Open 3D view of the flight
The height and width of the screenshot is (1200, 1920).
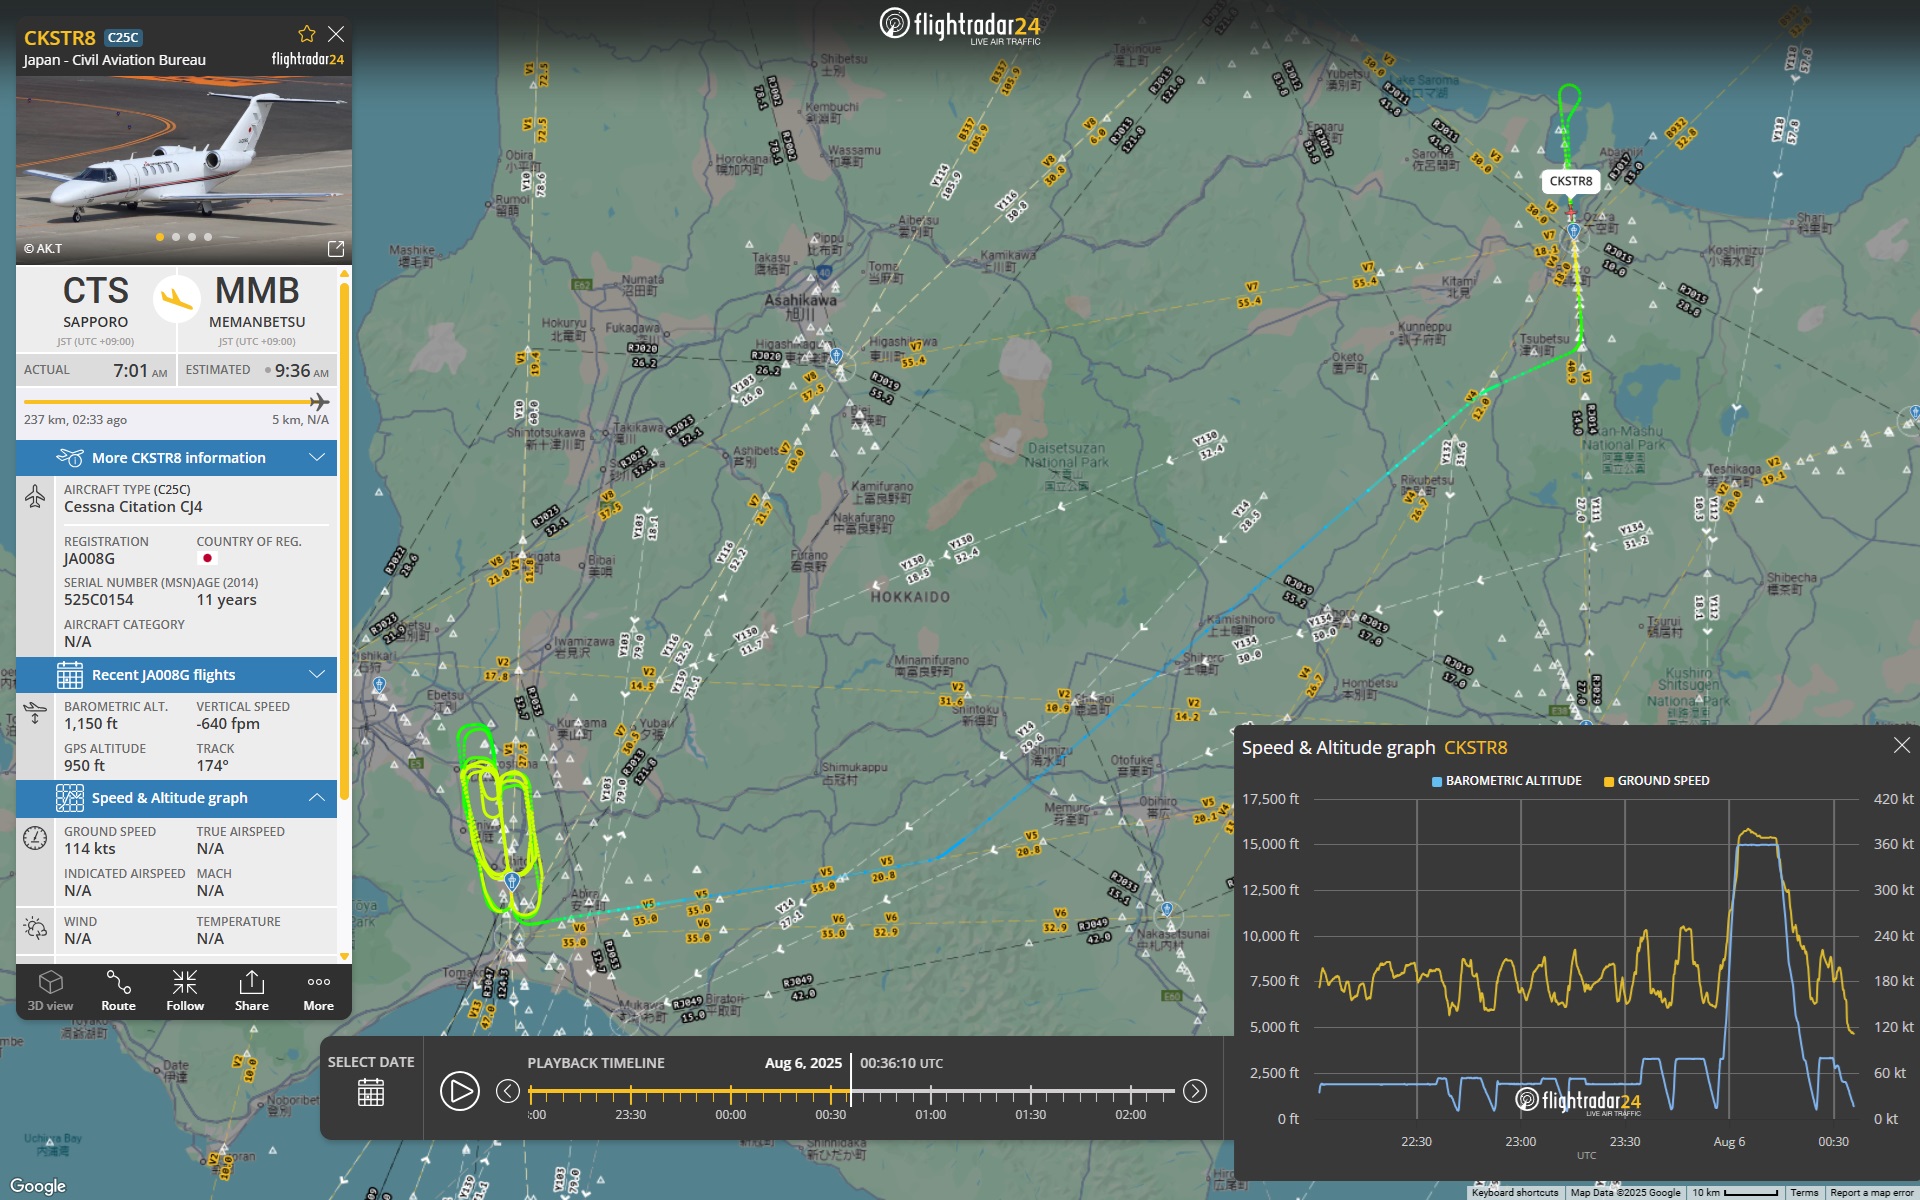point(50,991)
